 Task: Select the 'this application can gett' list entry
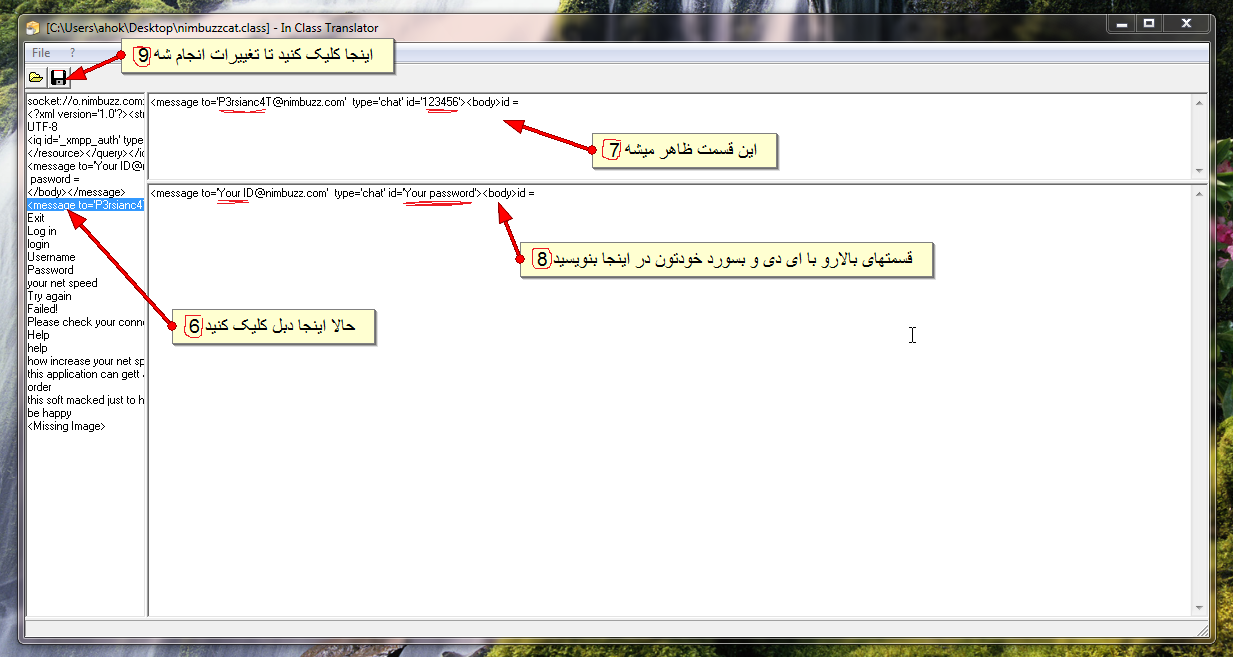(x=86, y=374)
